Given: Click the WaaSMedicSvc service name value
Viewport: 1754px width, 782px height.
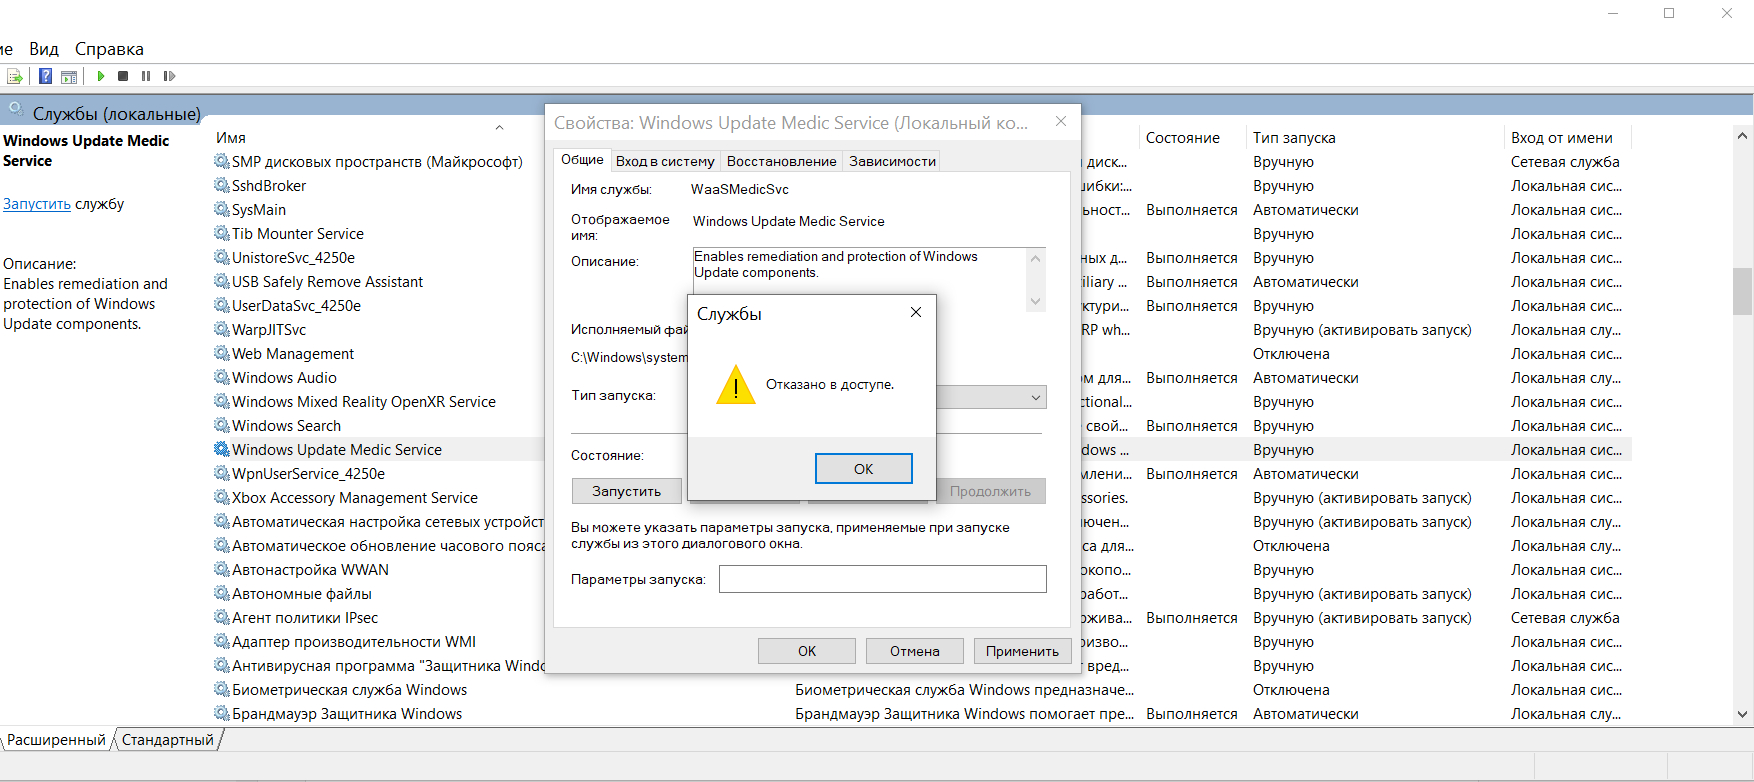Looking at the screenshot, I should [740, 189].
